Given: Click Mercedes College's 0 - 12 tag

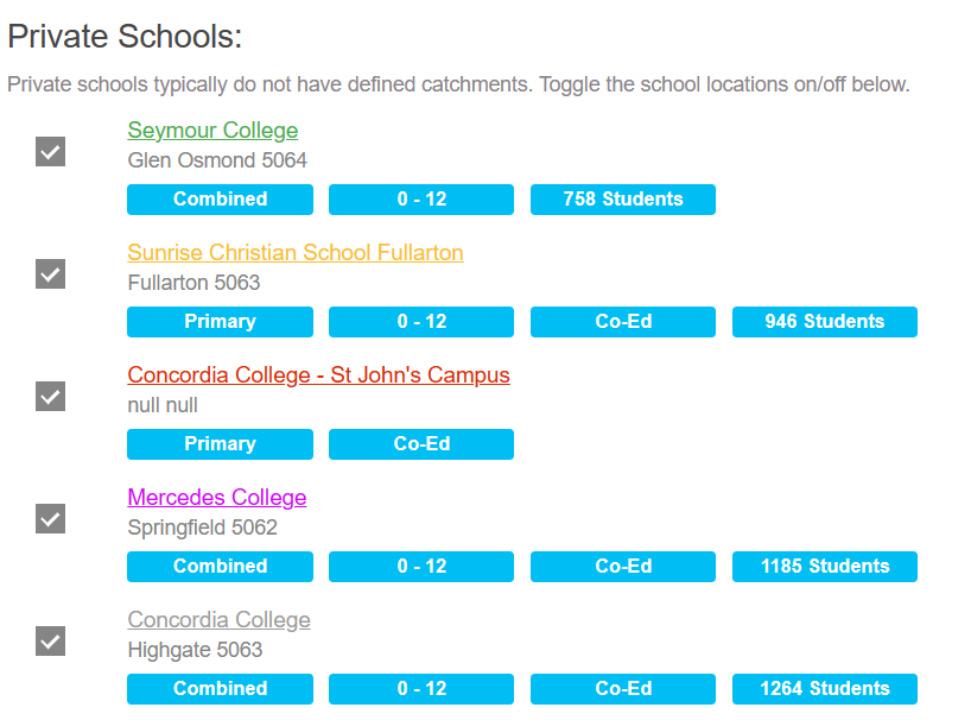Looking at the screenshot, I should [421, 567].
